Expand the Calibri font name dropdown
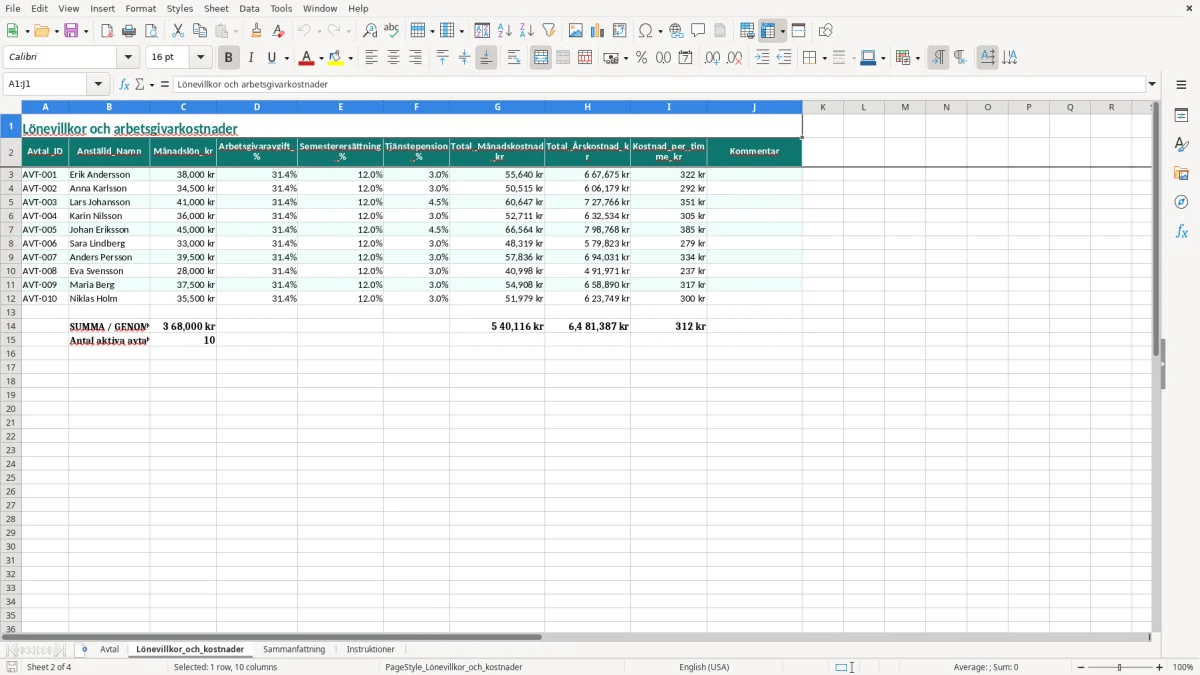Screen dimensions: 1200x675 128,58
